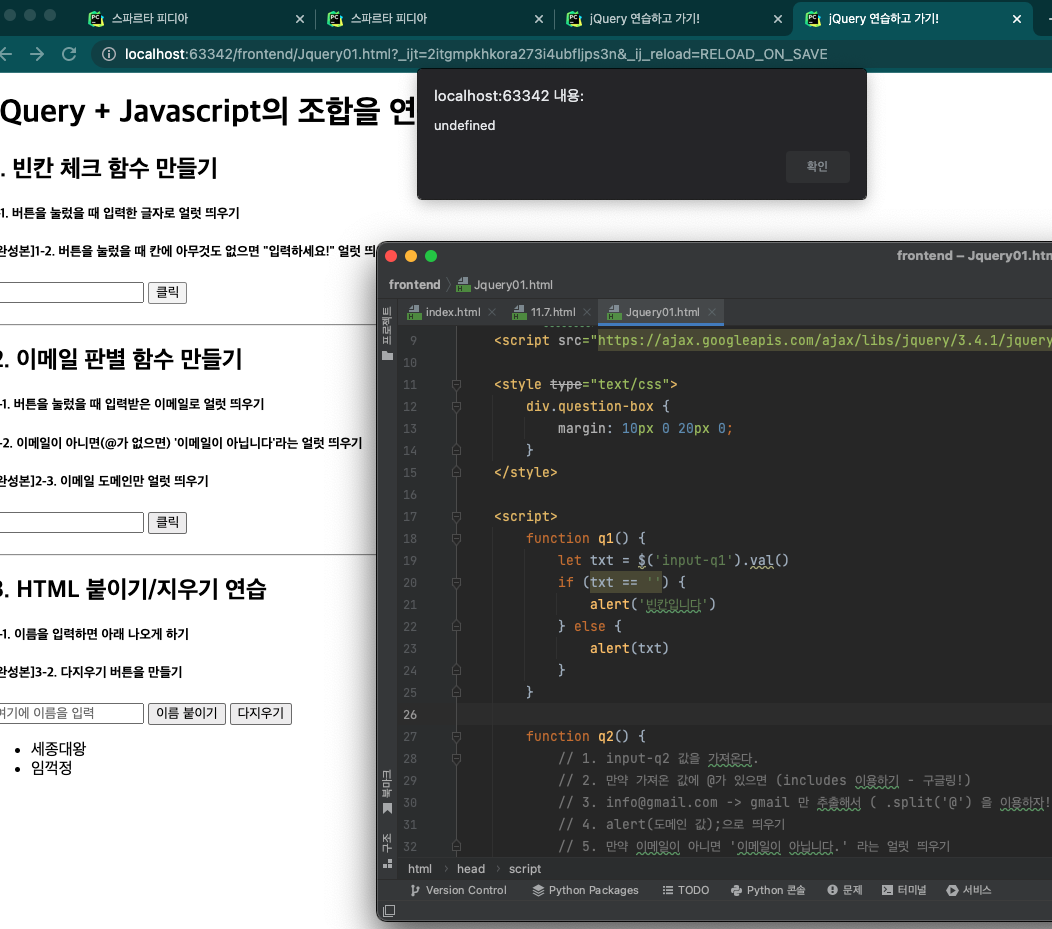1052x929 pixels.
Task: Open the 문제 problems tool window
Action: [x=845, y=890]
